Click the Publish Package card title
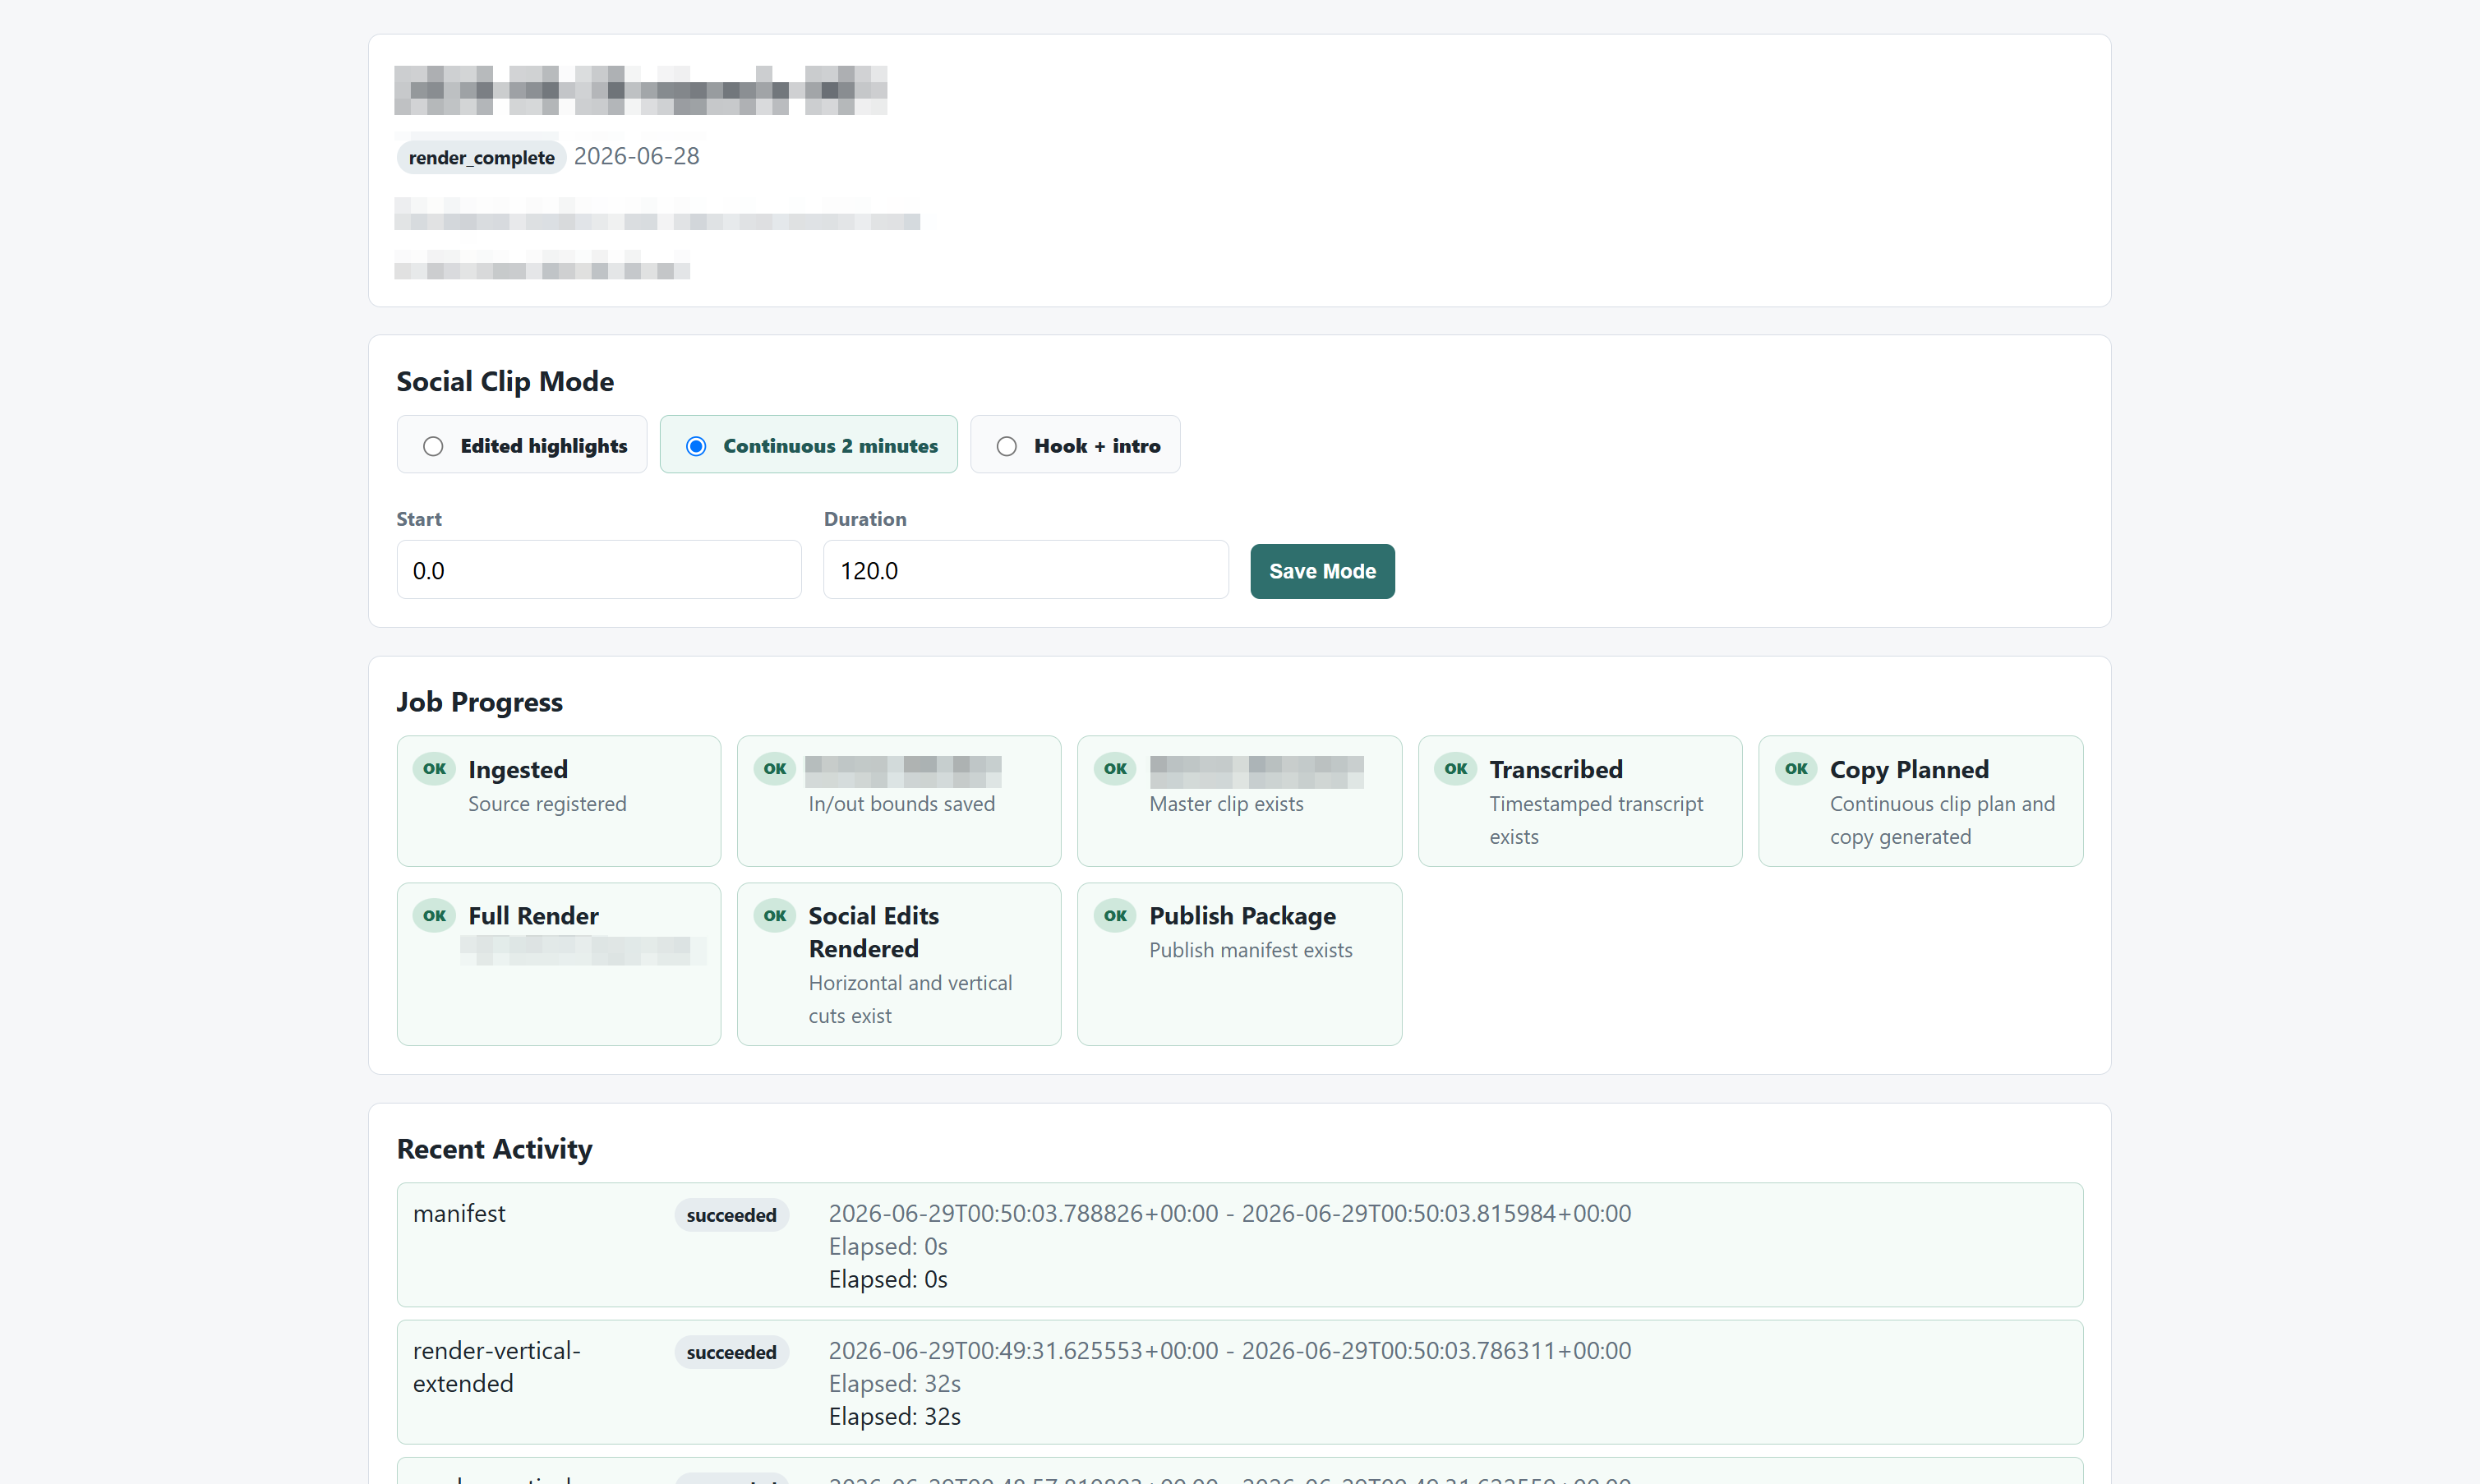Screen dimensions: 2480x1484 click(1242, 915)
